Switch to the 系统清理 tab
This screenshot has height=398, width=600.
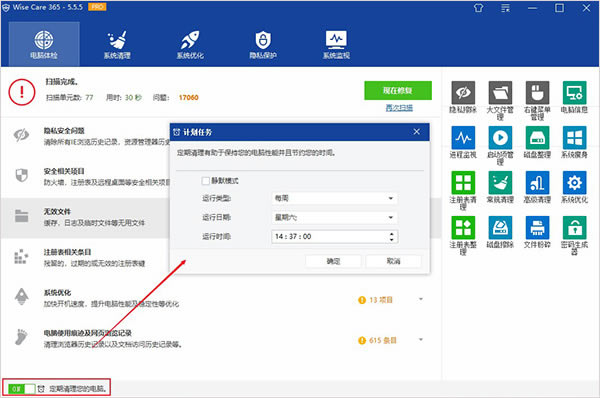tap(117, 44)
